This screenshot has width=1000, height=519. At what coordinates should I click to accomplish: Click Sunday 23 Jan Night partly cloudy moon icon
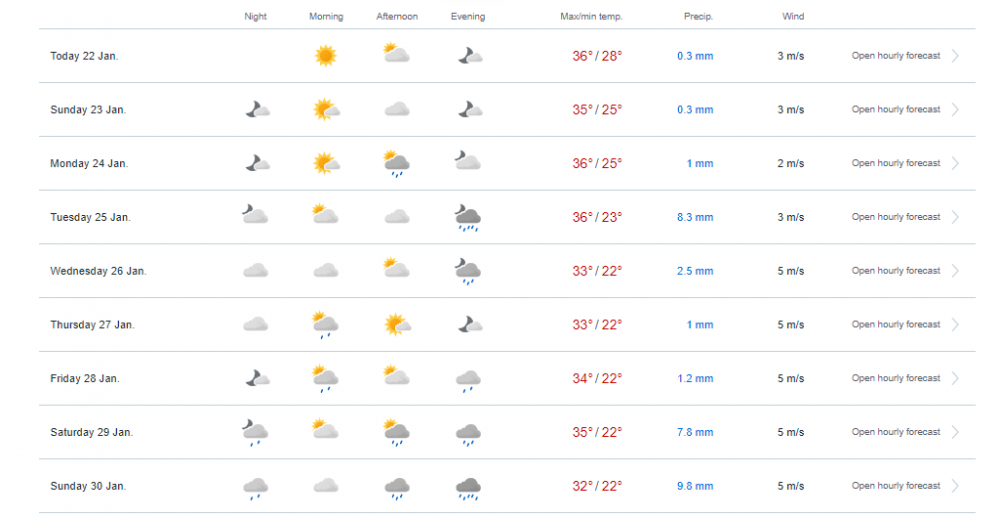point(257,109)
